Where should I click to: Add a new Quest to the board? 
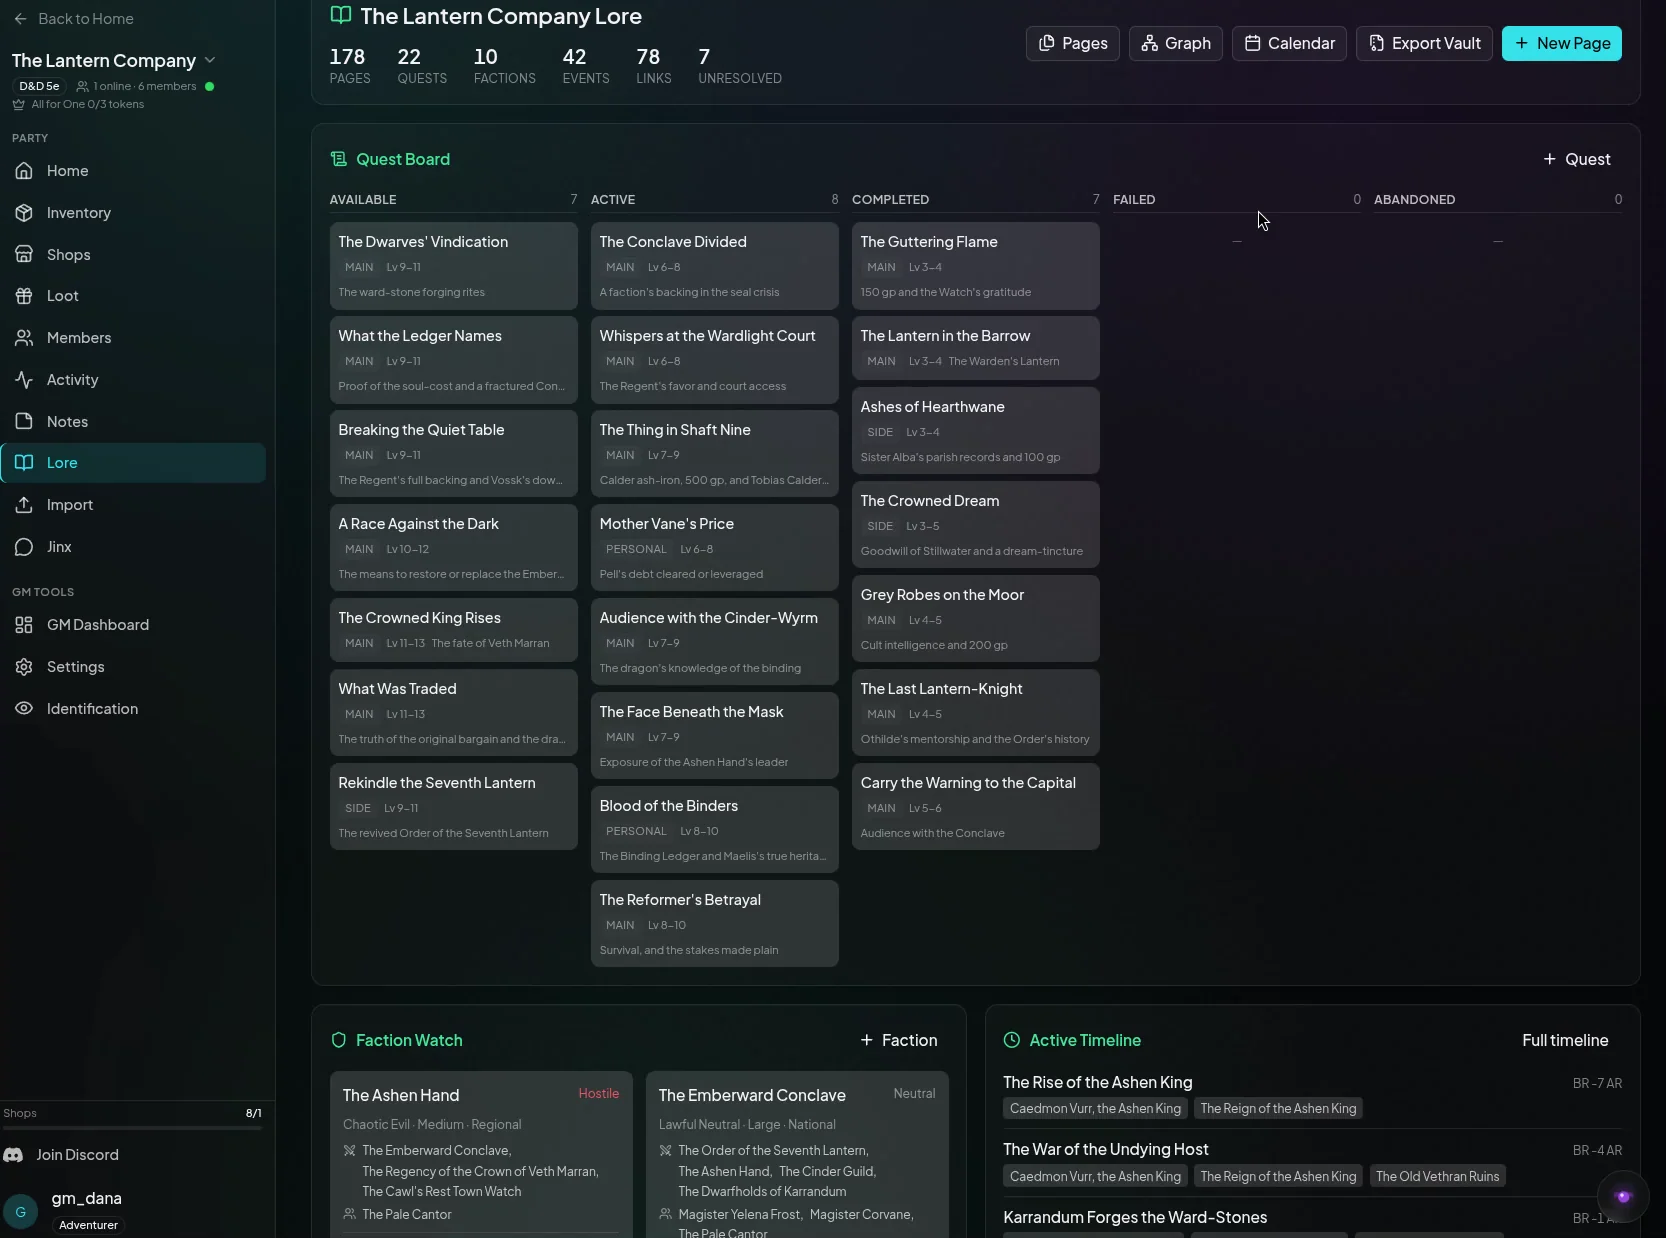click(1576, 159)
